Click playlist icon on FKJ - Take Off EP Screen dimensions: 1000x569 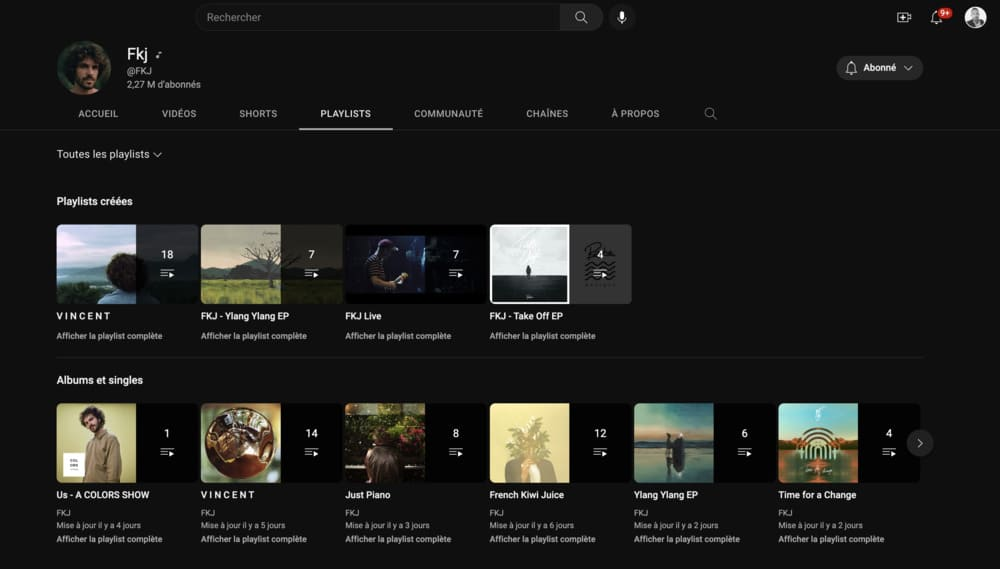coord(600,274)
